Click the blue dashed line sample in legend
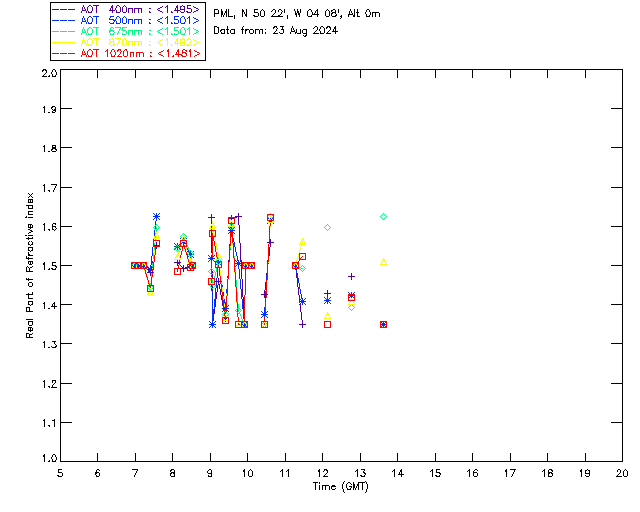 coord(64,21)
